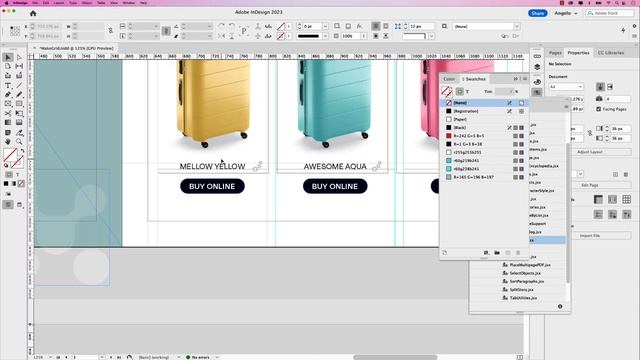Select the Pencil tool
Viewport: 640px width, 360px height.
19,95
